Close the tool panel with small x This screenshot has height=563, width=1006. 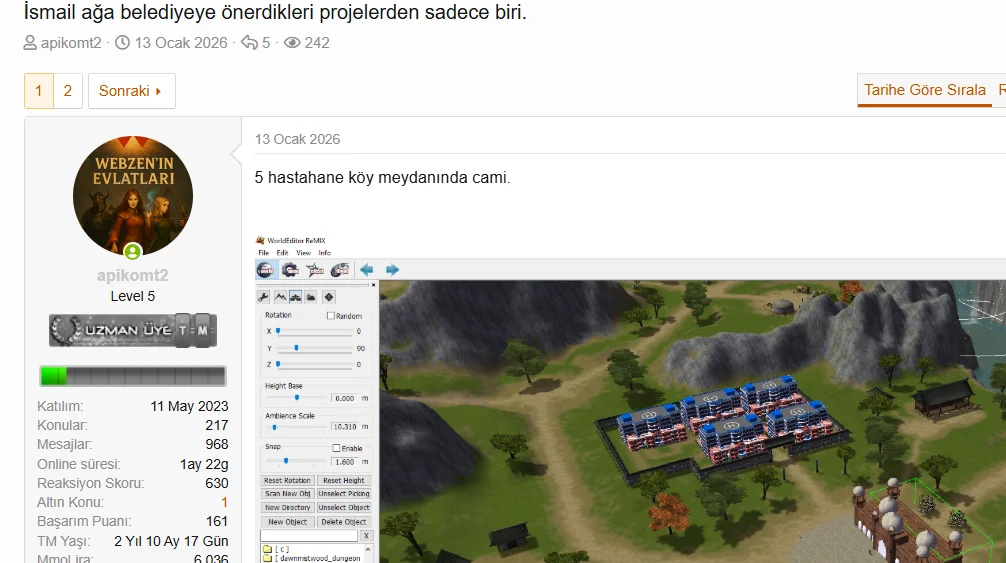373,285
